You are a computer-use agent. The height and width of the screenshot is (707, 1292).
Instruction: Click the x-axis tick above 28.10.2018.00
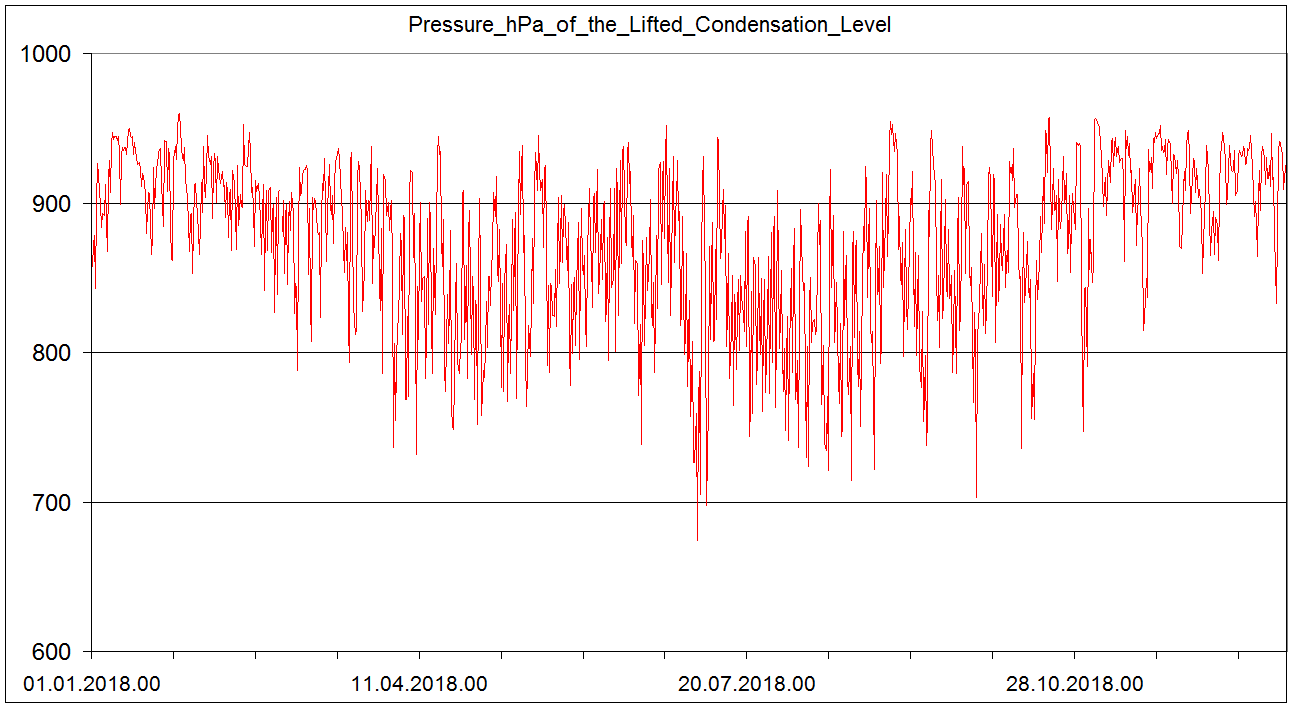tap(1074, 655)
